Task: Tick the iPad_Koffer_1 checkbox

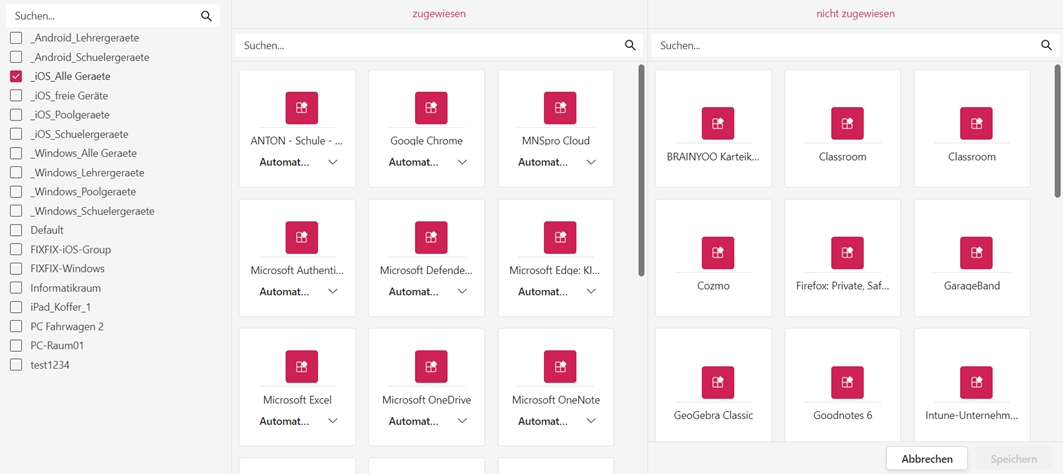Action: [16, 307]
